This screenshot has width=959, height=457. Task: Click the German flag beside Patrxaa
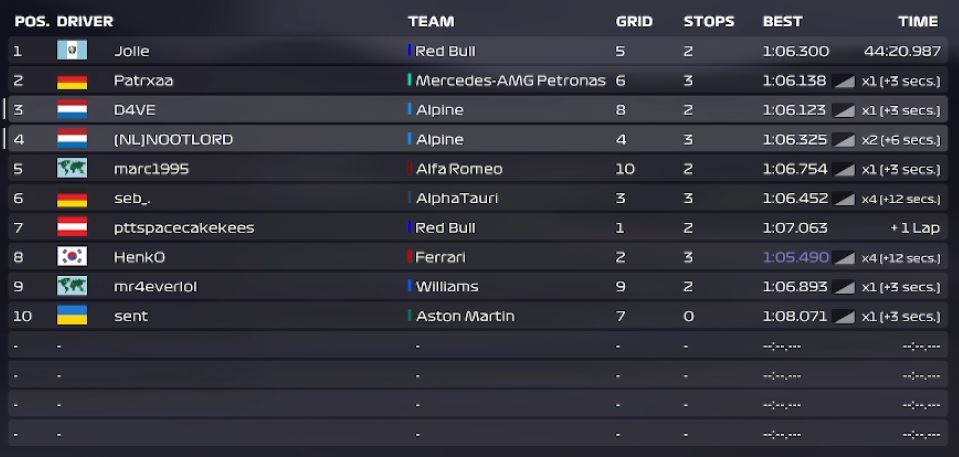click(x=72, y=80)
